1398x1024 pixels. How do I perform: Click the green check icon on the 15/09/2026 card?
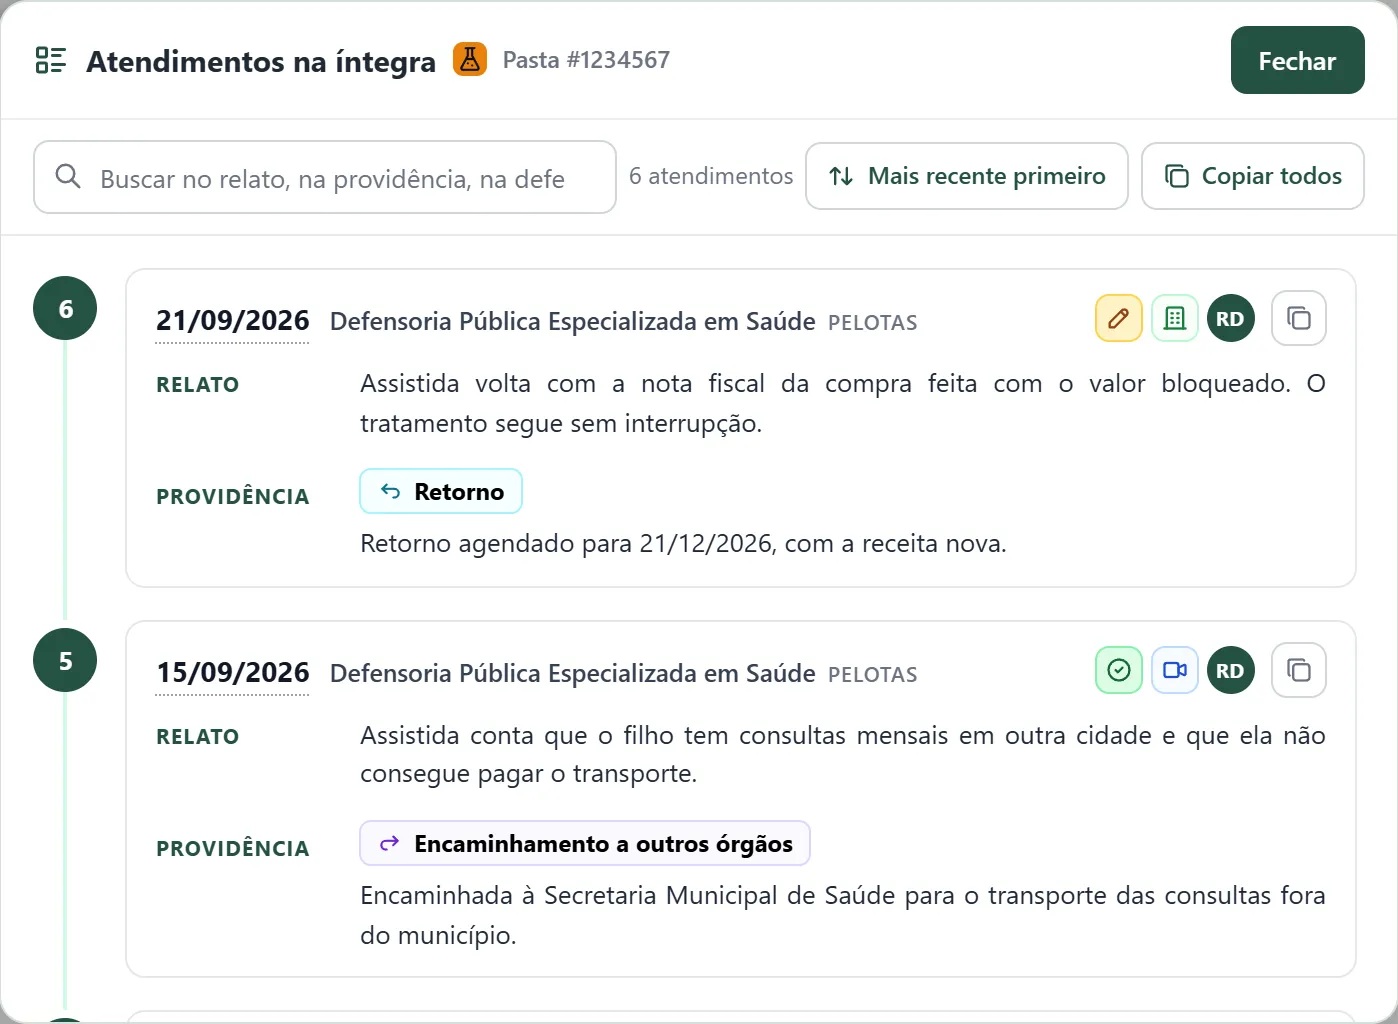click(x=1119, y=670)
